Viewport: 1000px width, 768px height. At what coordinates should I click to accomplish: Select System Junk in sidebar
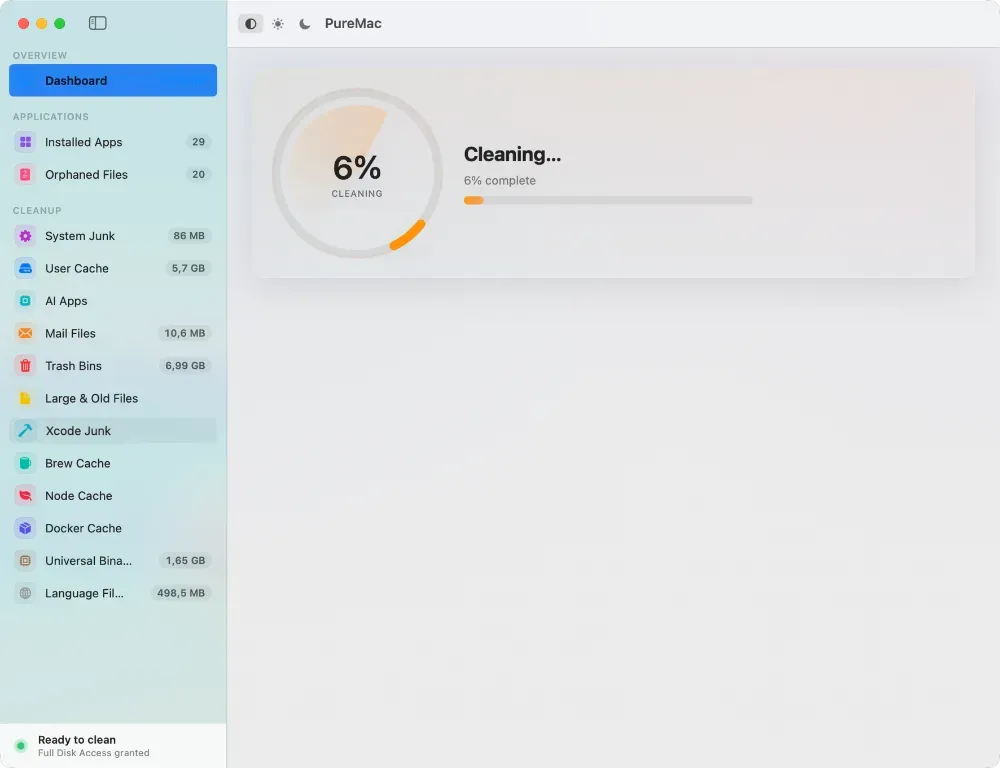(113, 236)
